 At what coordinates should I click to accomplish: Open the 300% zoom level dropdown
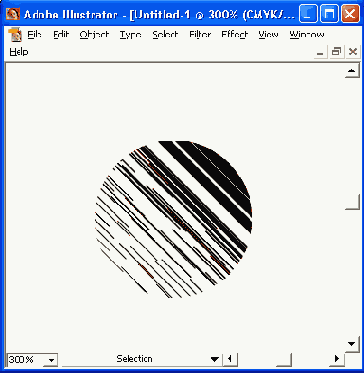coord(51,360)
